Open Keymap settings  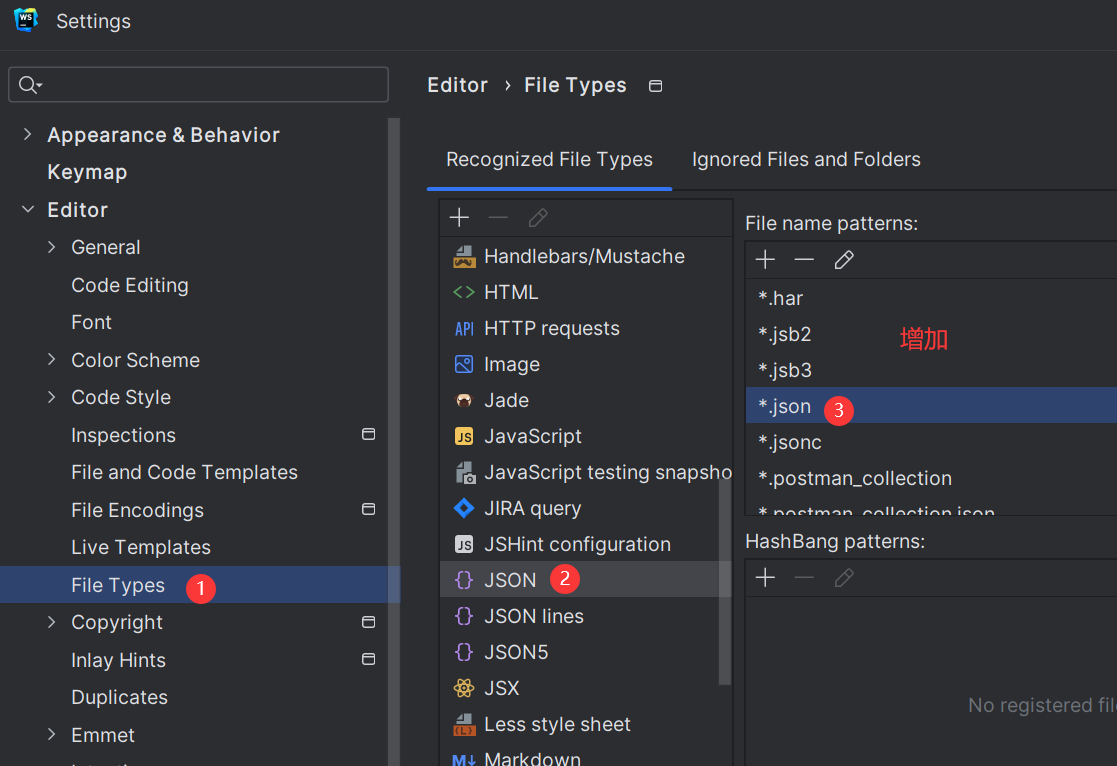[87, 172]
